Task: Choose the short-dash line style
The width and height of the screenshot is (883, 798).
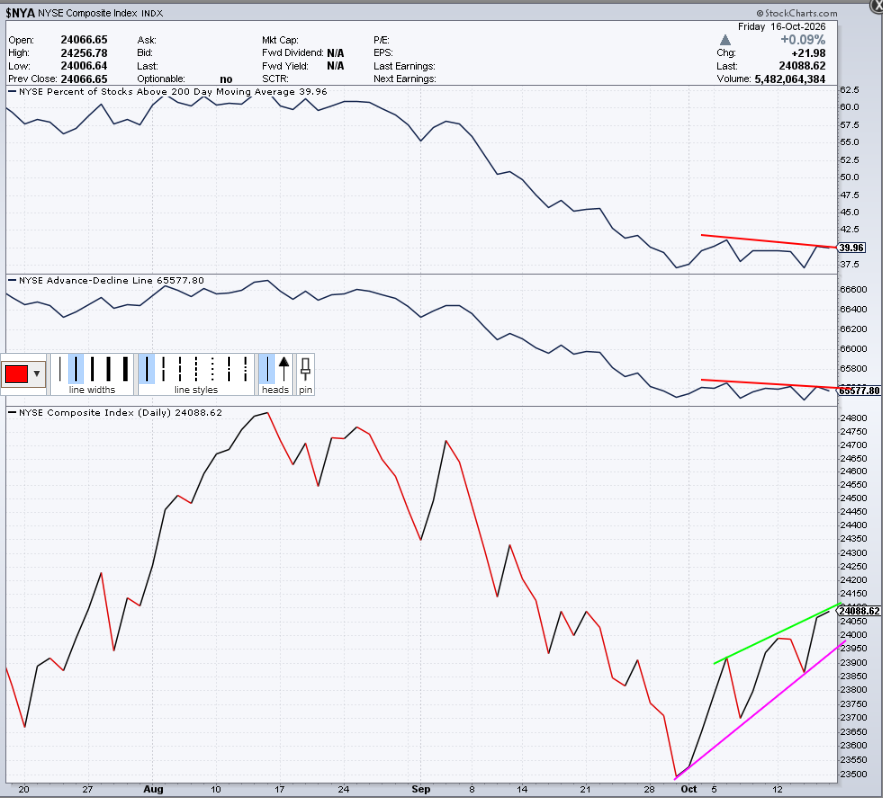Action: pos(196,369)
